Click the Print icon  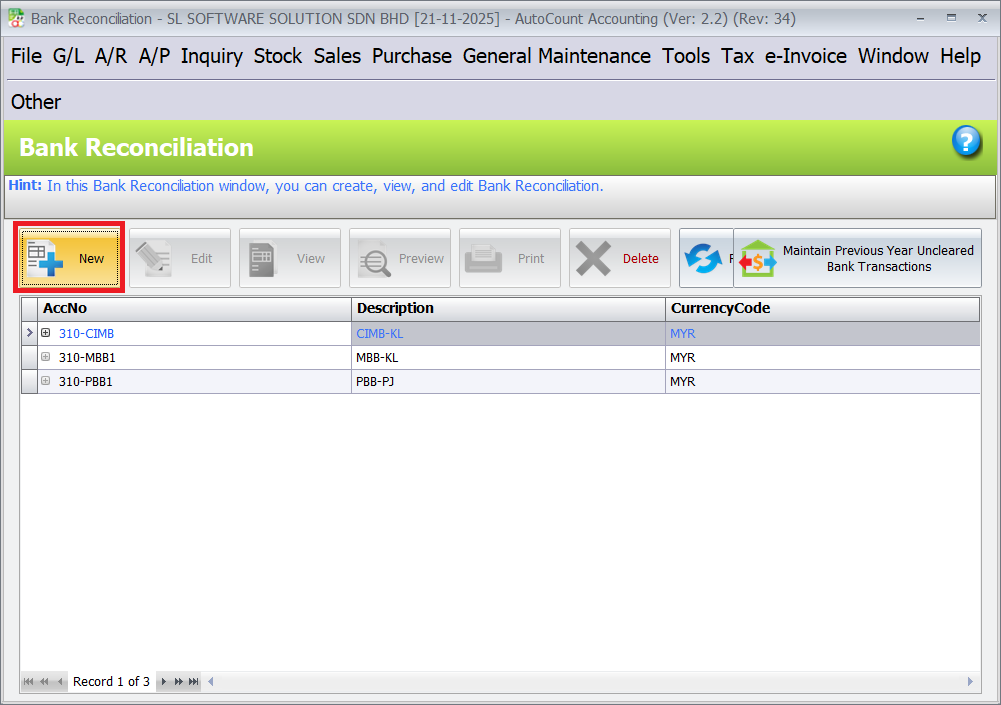coord(509,257)
